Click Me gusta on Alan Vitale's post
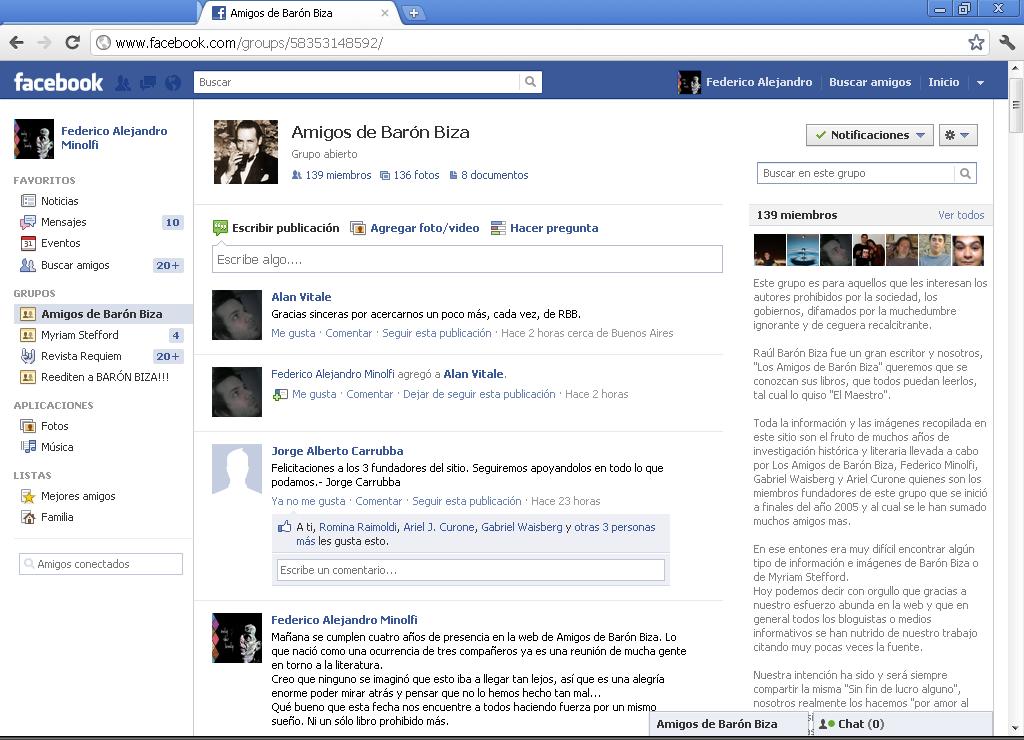Screen dimensions: 1024x740 [293, 333]
